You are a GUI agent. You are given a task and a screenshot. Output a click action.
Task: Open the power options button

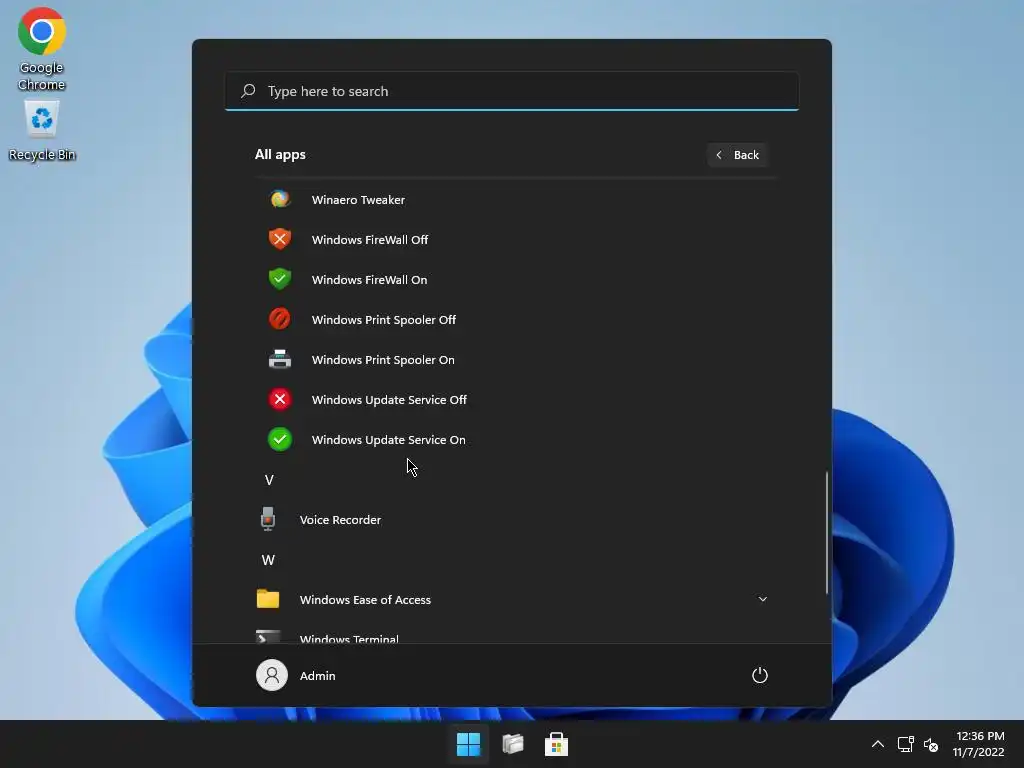(760, 675)
